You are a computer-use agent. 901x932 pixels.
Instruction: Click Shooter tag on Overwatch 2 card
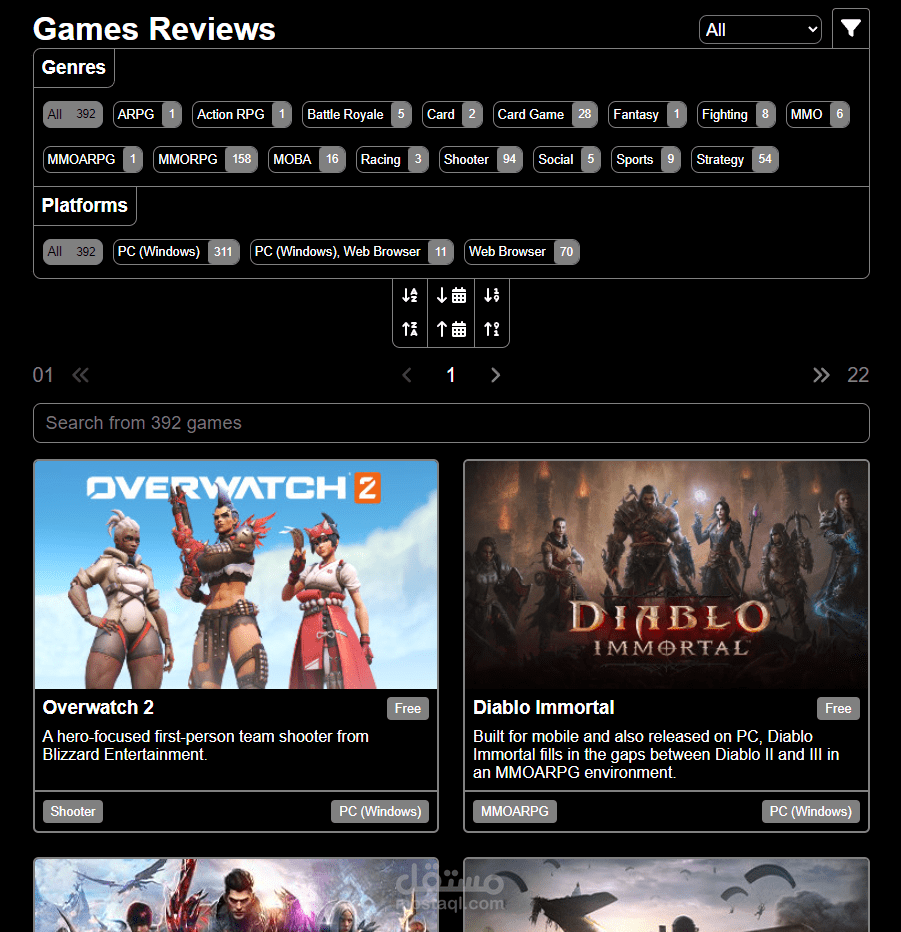(73, 811)
